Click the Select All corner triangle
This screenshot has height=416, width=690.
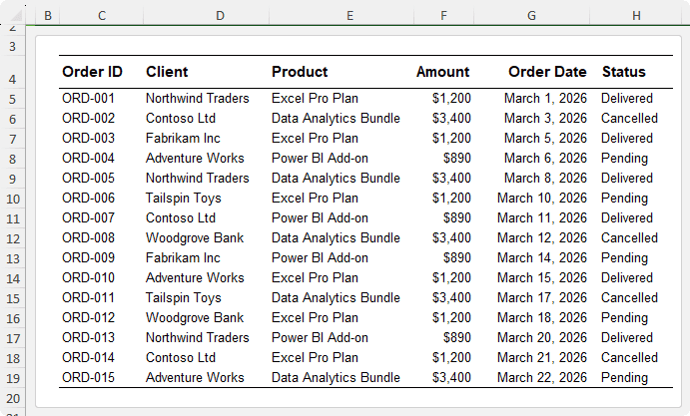pos(16,16)
